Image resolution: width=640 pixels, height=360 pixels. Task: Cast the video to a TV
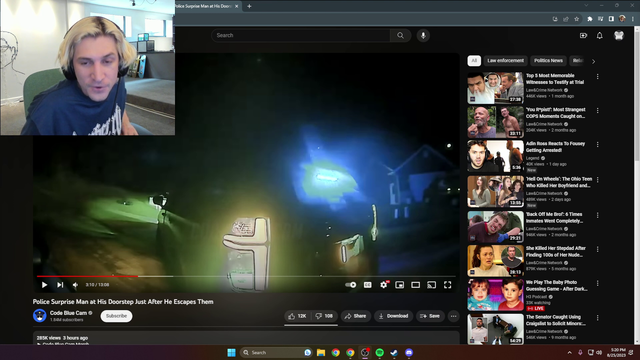tap(431, 285)
